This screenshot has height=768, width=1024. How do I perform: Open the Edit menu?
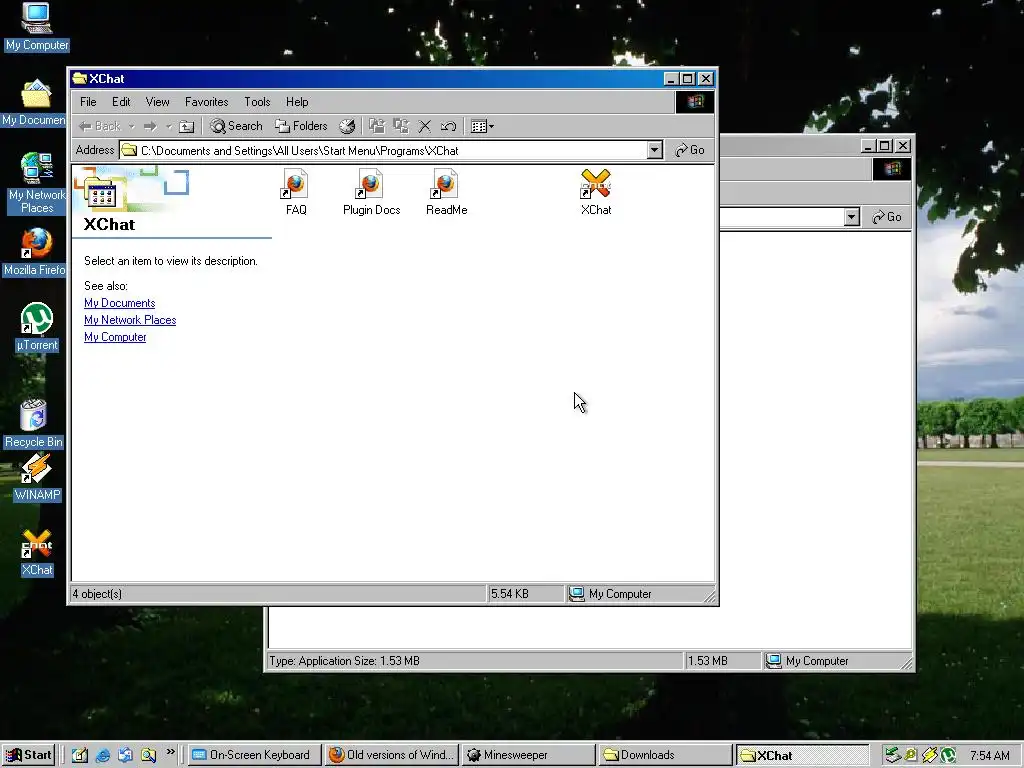click(x=121, y=102)
